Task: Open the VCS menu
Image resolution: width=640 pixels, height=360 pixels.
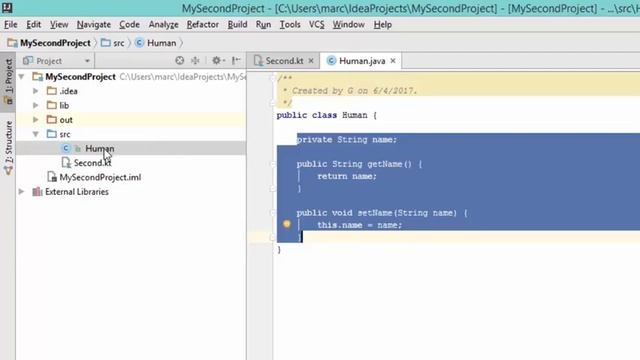Action: [x=316, y=24]
